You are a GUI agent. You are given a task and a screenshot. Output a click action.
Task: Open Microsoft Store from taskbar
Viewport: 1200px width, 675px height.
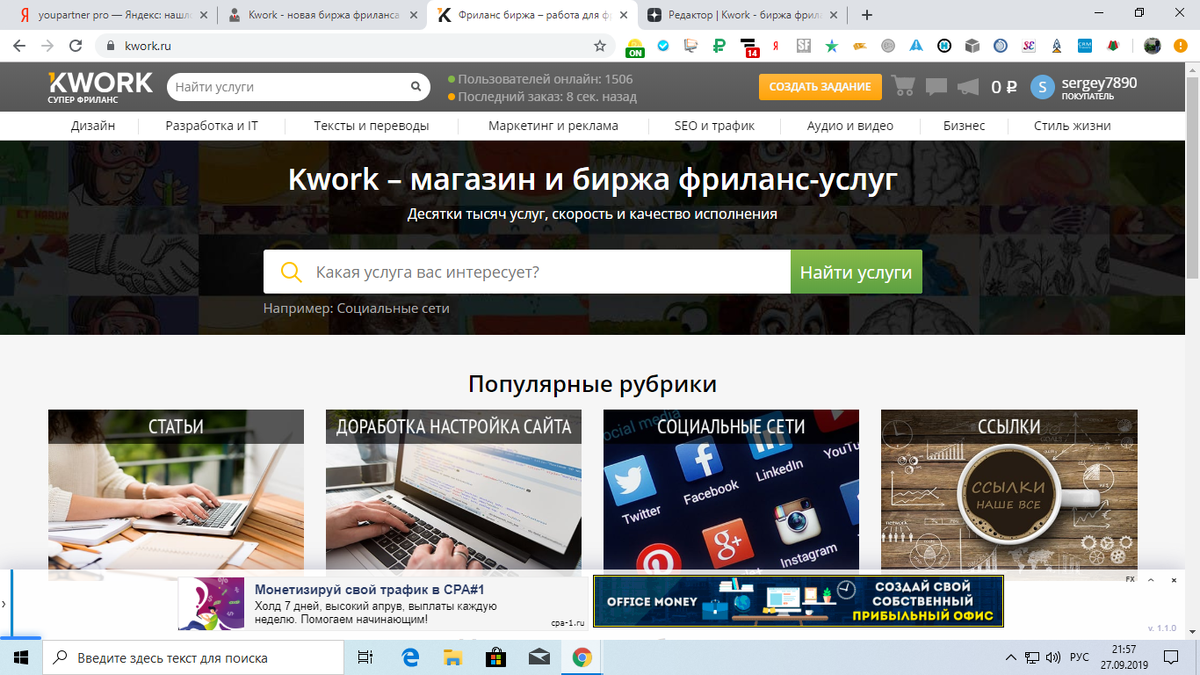pyautogui.click(x=496, y=657)
